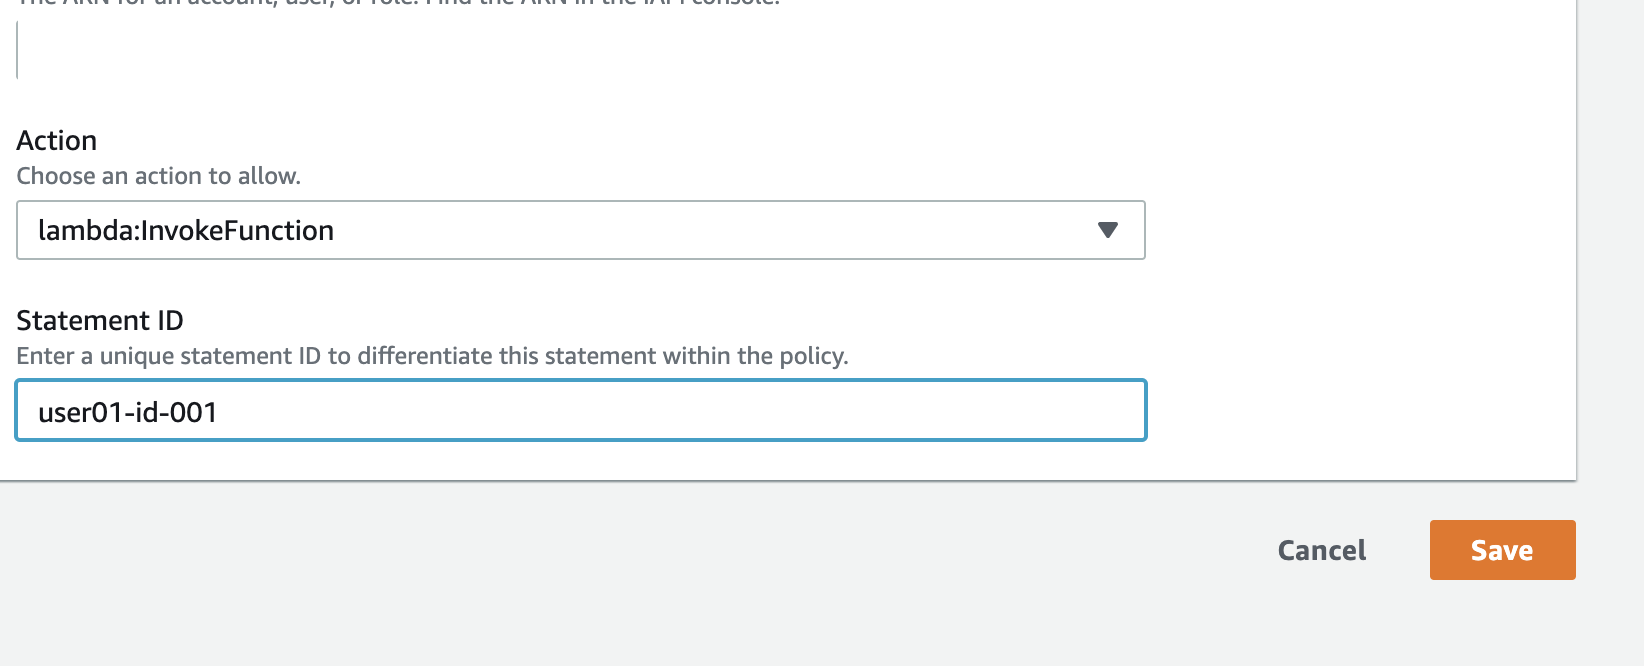This screenshot has height=666, width=1644.
Task: Click the cut-off ARN help text at the top
Action: click(400, 4)
